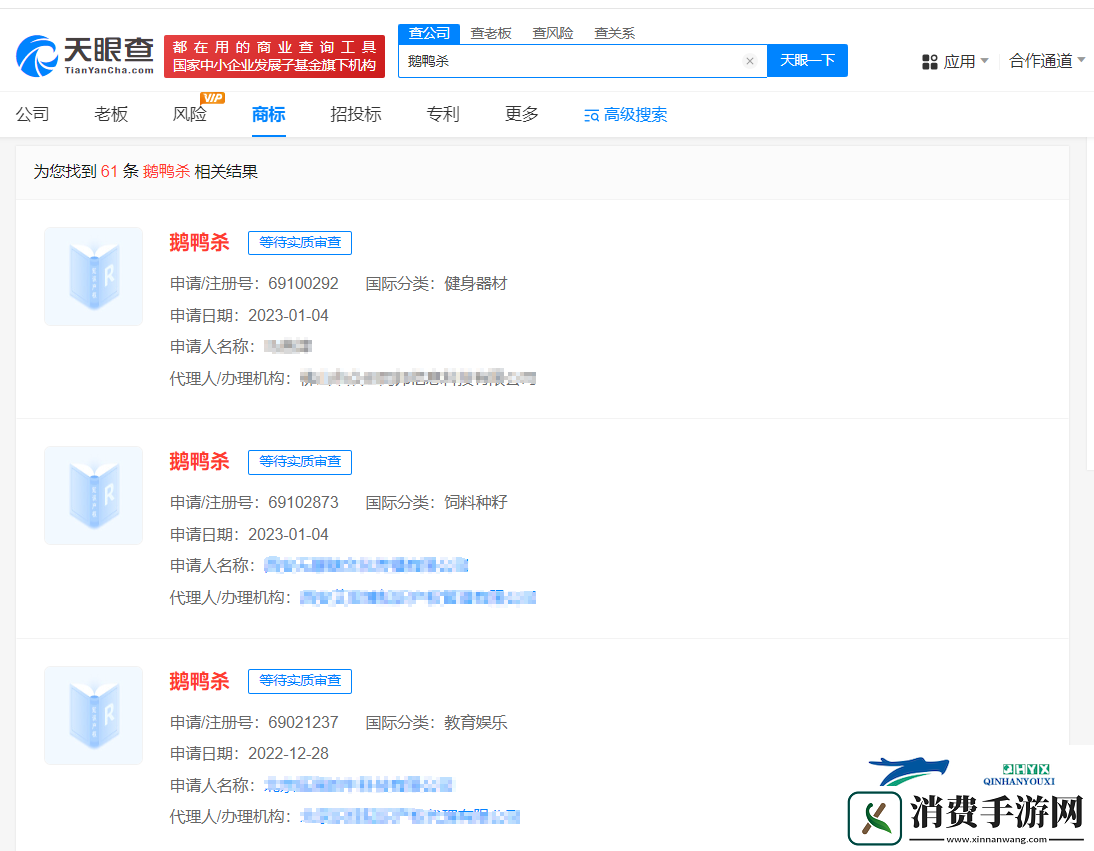The width and height of the screenshot is (1094, 851).
Task: Select the 查老板 search tab
Action: click(x=491, y=33)
